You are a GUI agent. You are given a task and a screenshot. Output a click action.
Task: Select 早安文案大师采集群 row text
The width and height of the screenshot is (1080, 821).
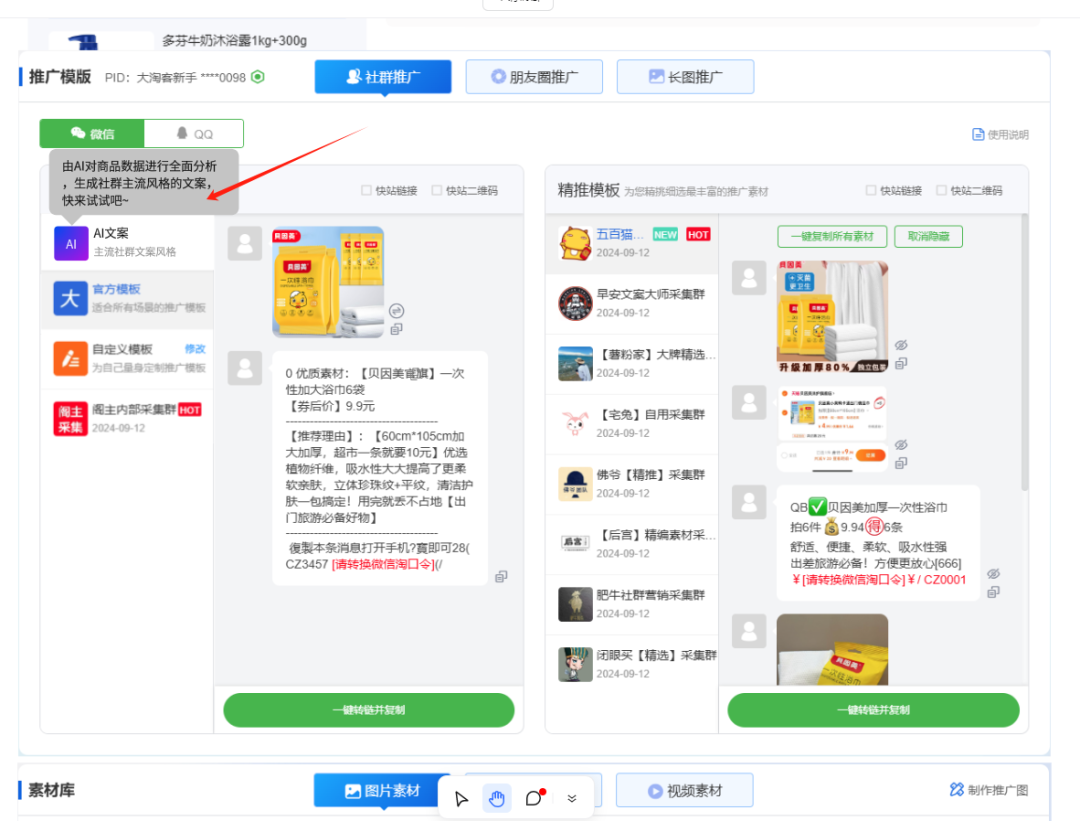(x=650, y=294)
